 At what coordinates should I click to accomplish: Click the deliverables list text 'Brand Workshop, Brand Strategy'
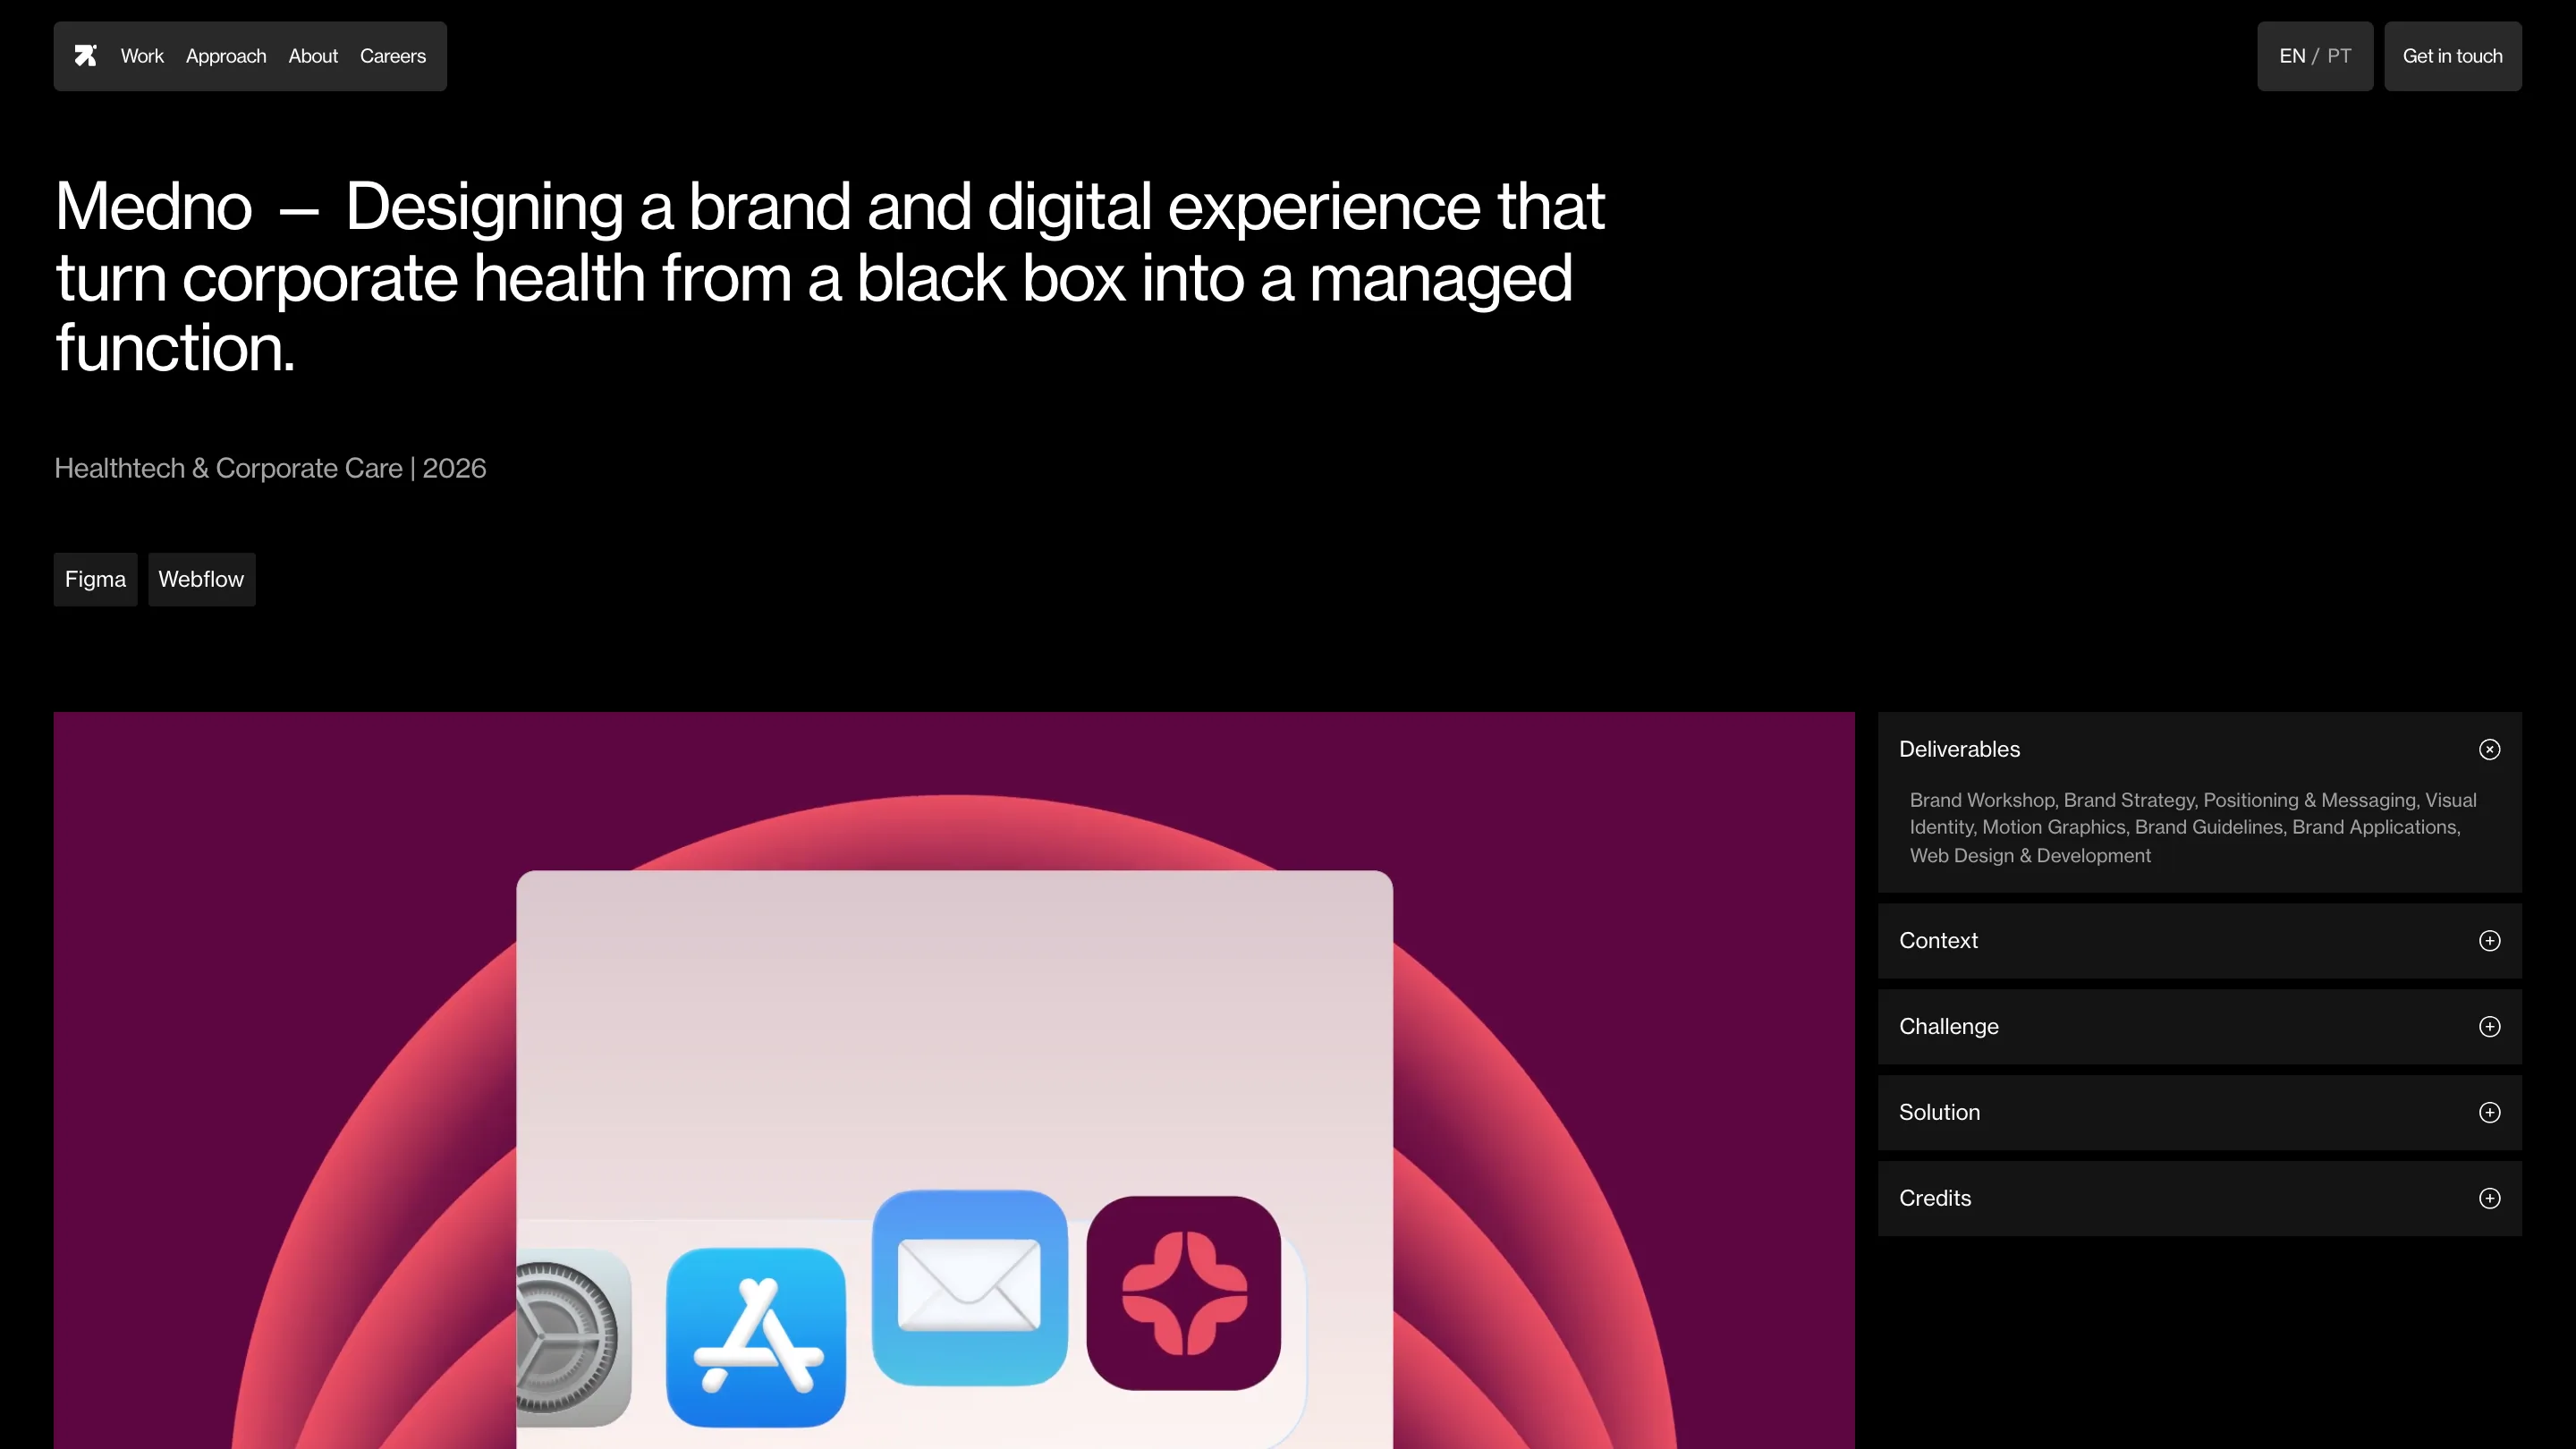click(2052, 800)
